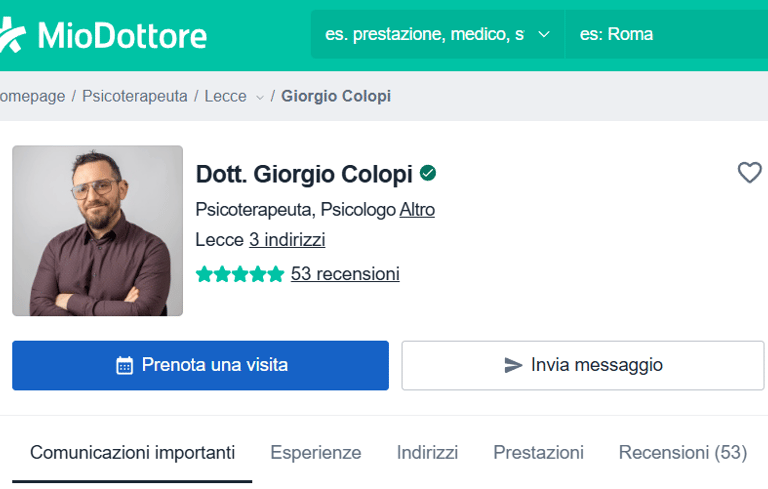
Task: Click the calendar icon in Prenota button
Action: tap(124, 366)
